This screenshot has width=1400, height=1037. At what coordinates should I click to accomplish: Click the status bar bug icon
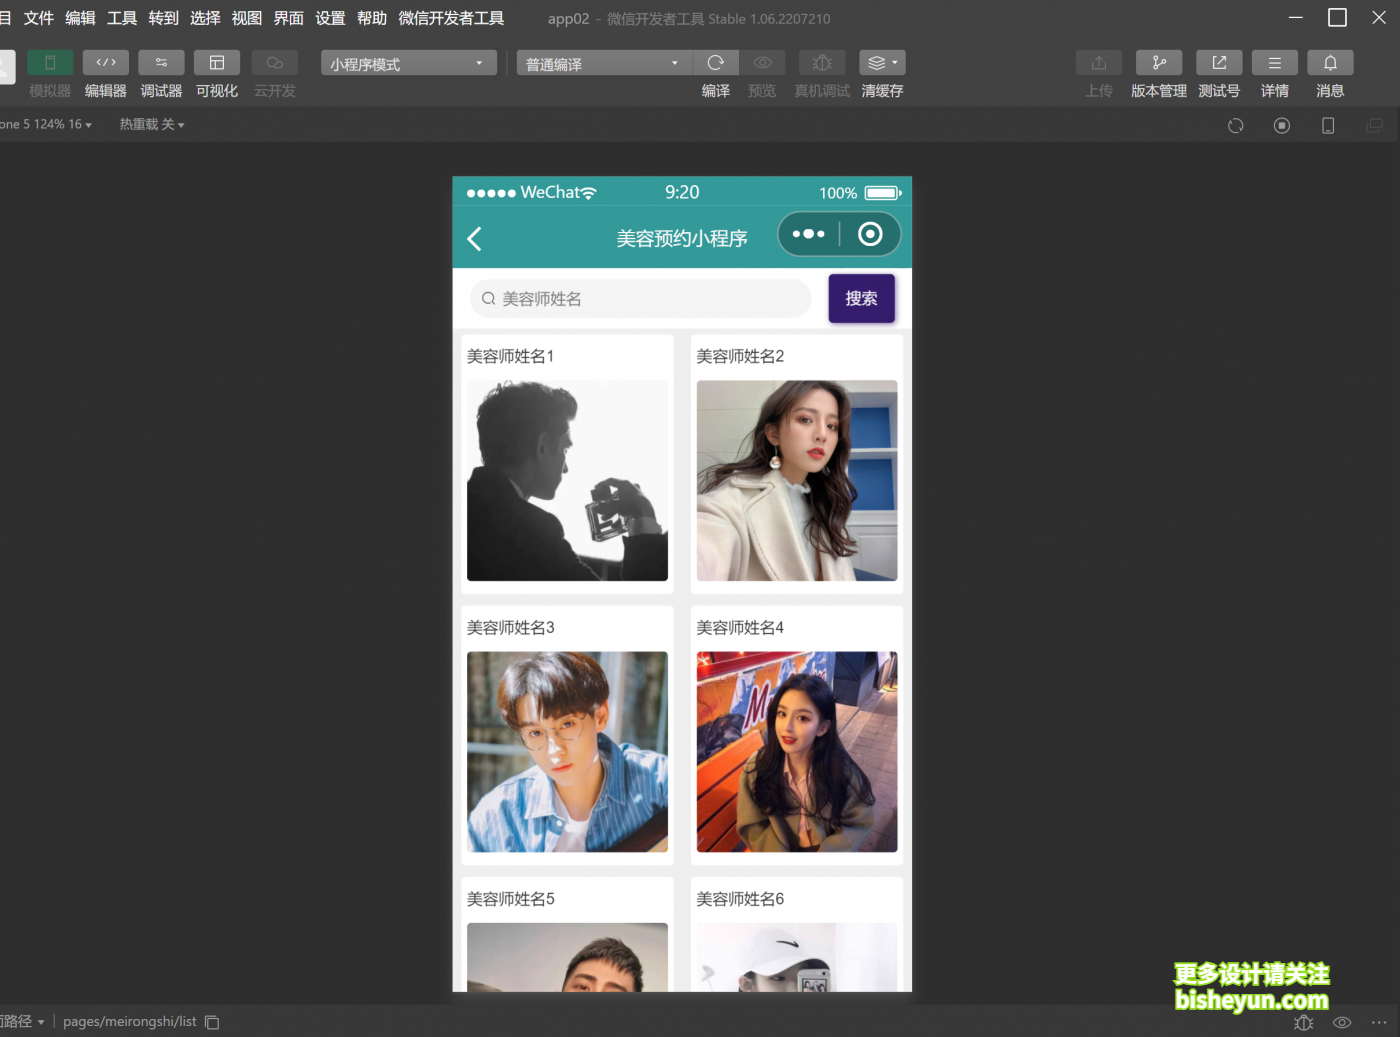pos(1304,1023)
